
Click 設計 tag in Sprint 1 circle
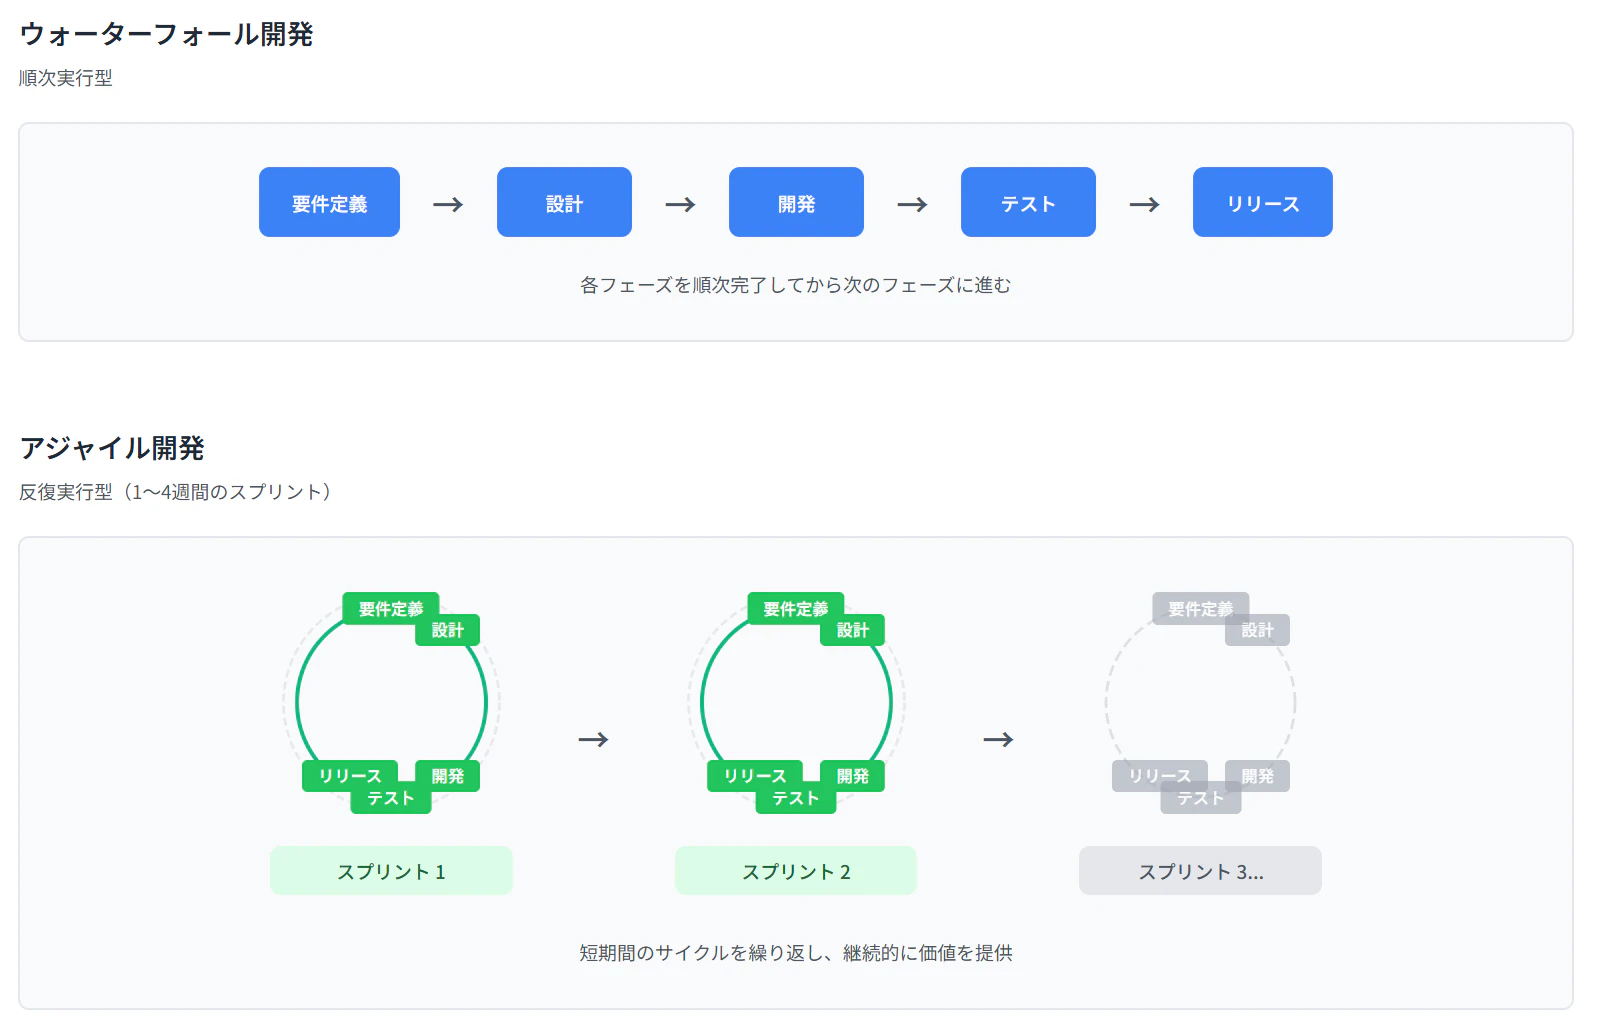pyautogui.click(x=448, y=630)
